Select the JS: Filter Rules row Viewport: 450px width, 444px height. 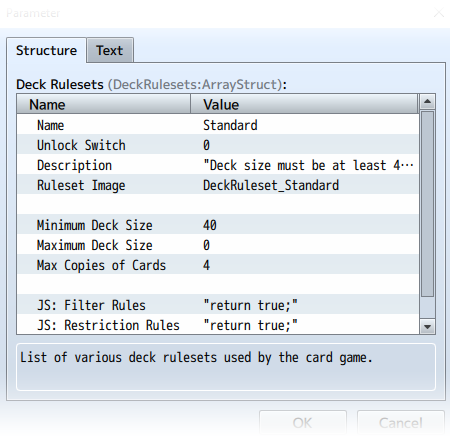pyautogui.click(x=218, y=305)
